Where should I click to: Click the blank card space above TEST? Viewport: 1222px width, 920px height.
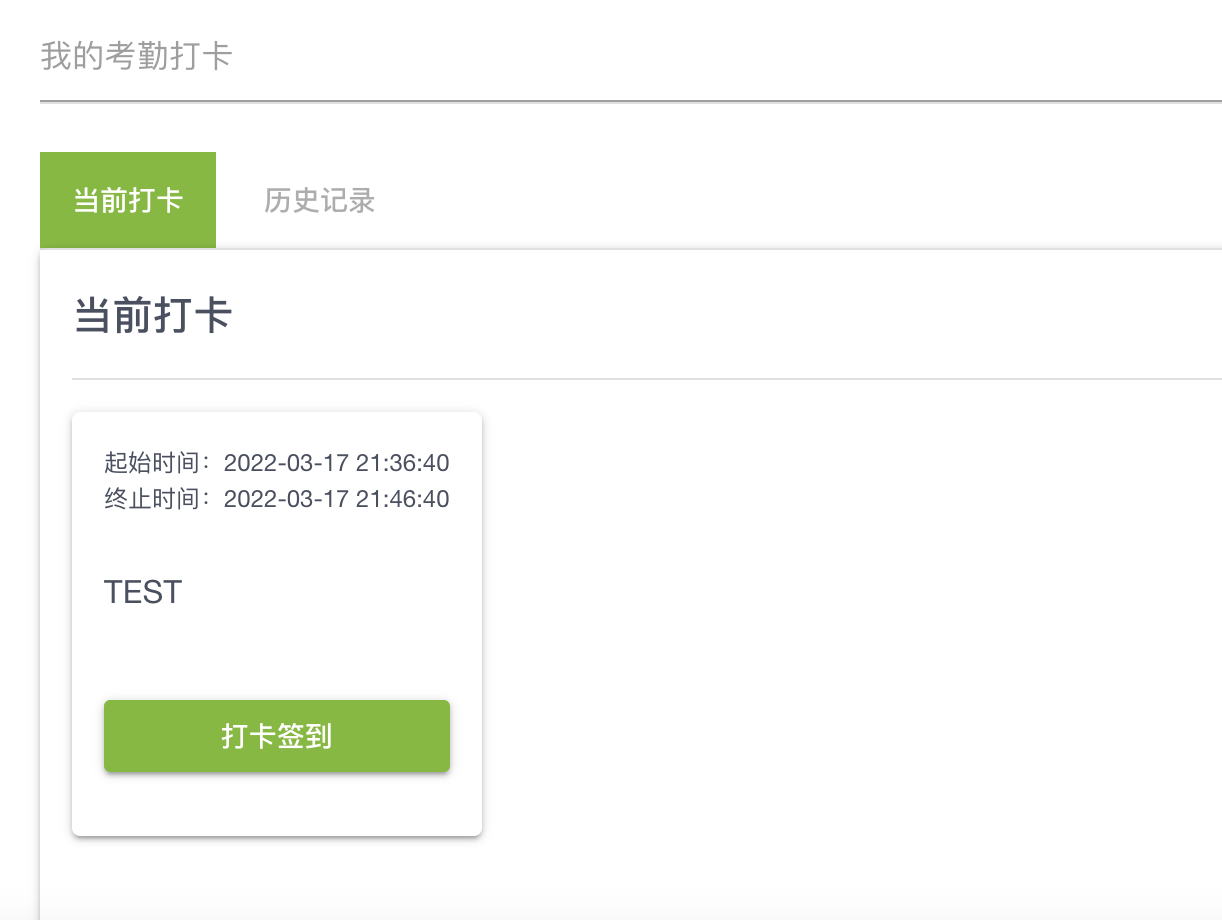click(276, 540)
